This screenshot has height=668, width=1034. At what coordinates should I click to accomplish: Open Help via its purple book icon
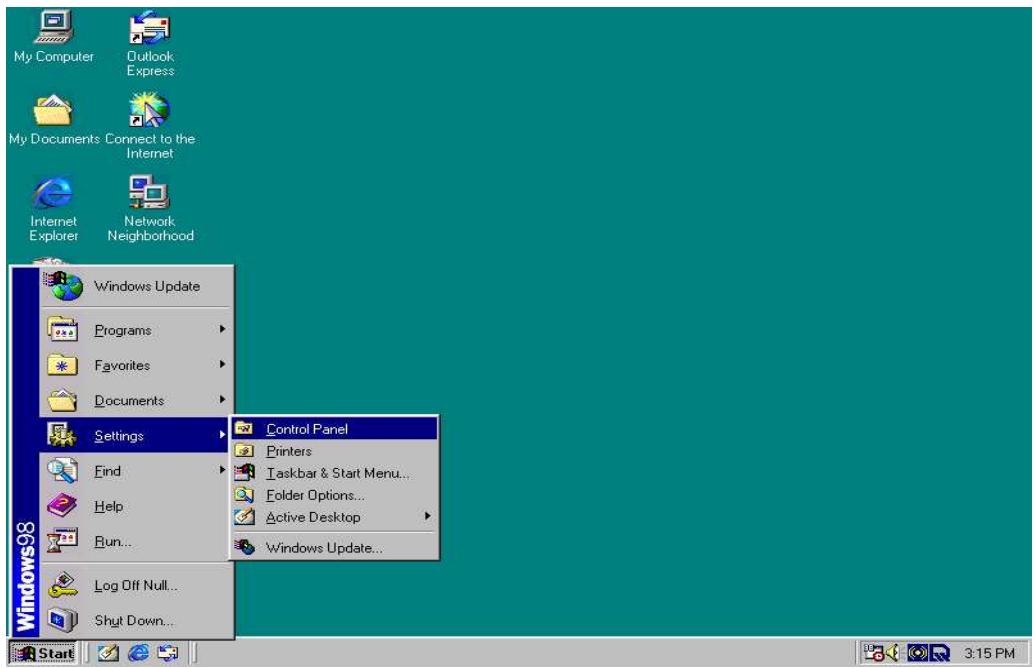coord(63,506)
